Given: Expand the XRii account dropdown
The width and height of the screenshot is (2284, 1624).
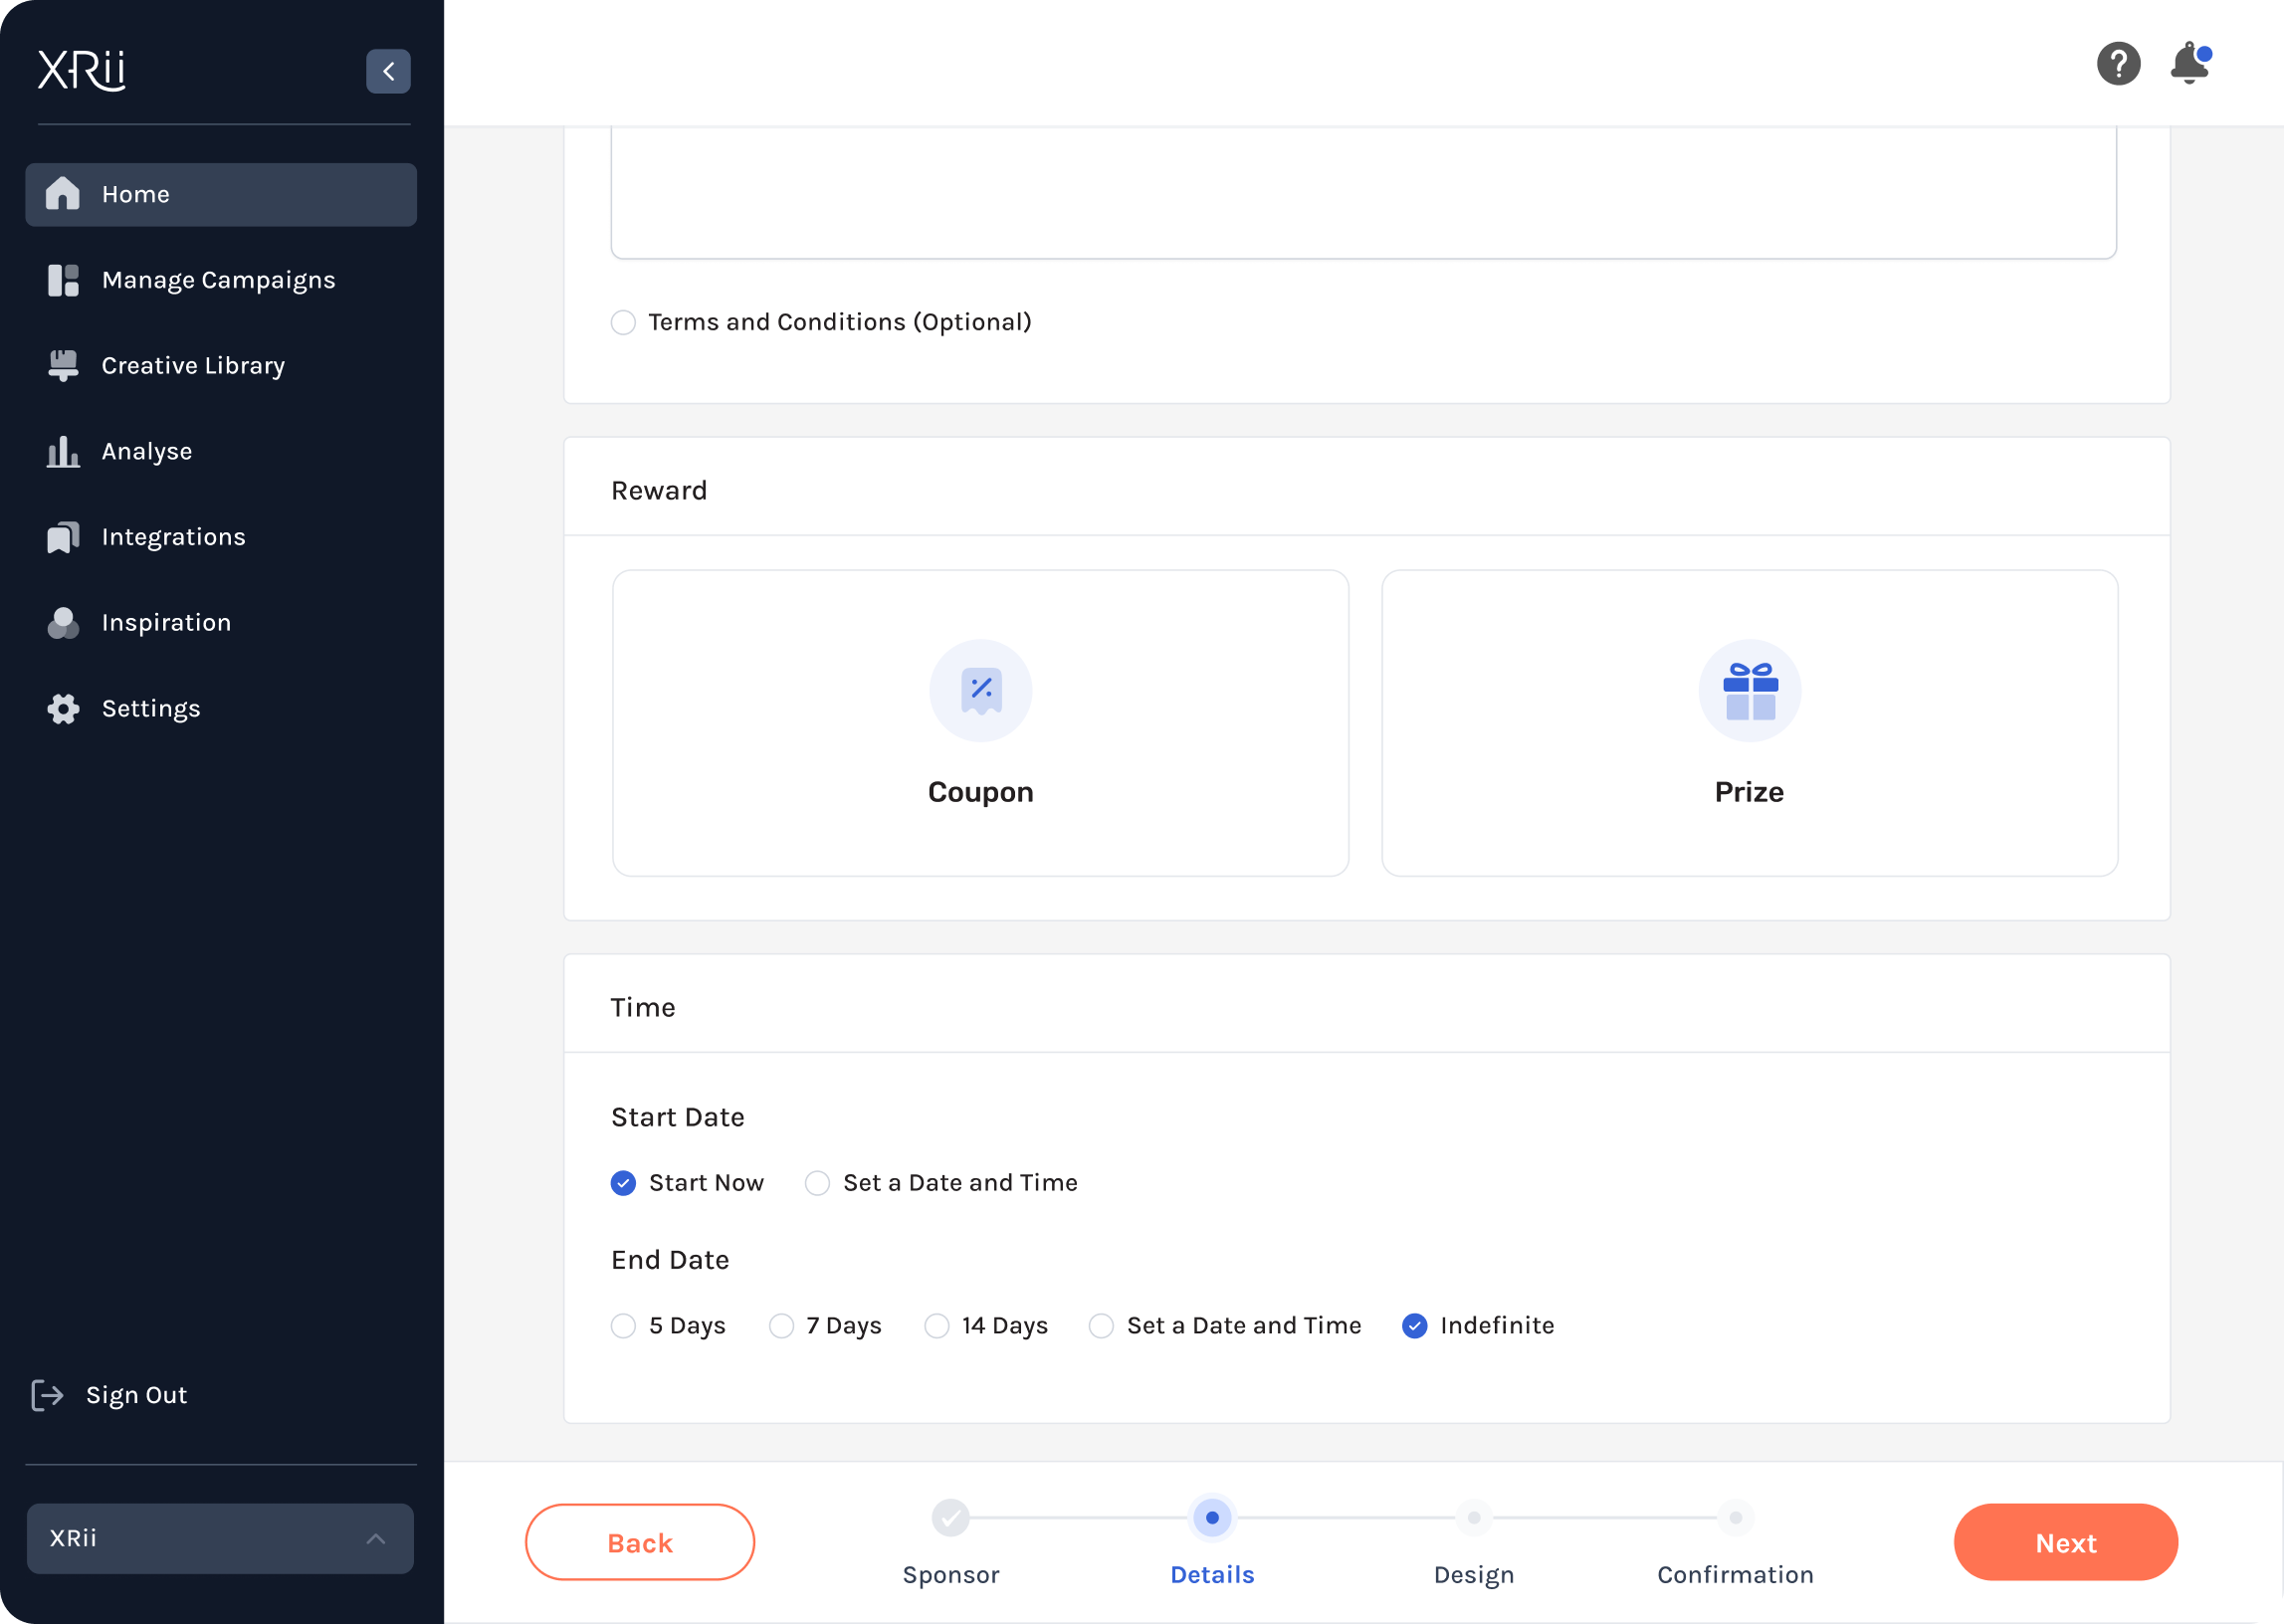Looking at the screenshot, I should tap(220, 1538).
